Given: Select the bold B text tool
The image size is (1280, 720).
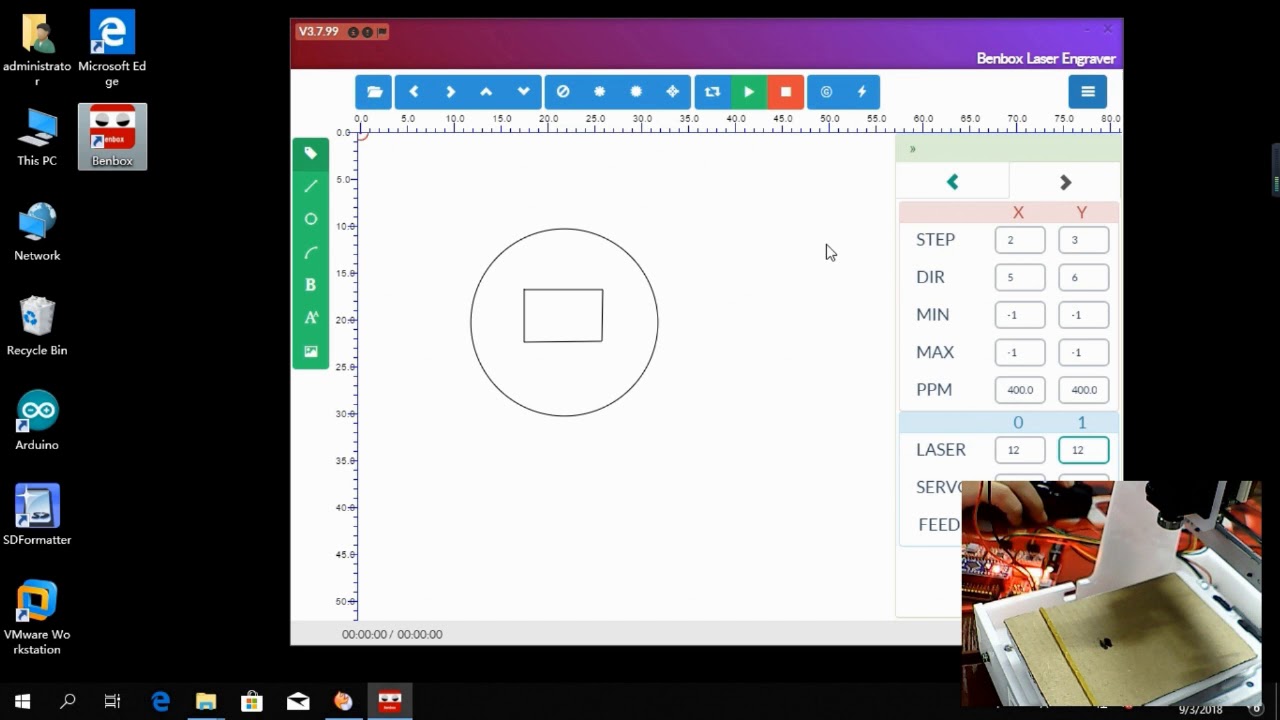Looking at the screenshot, I should [311, 285].
